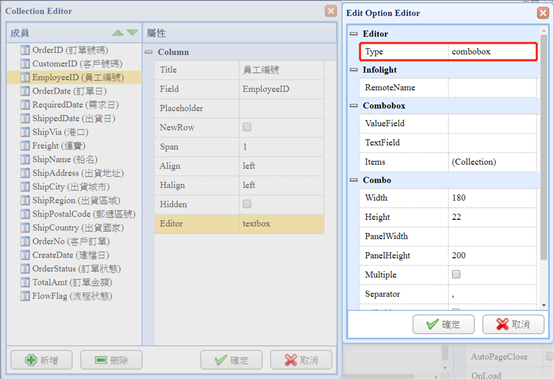
Task: Collapse the Infolight property group
Action: pos(354,70)
